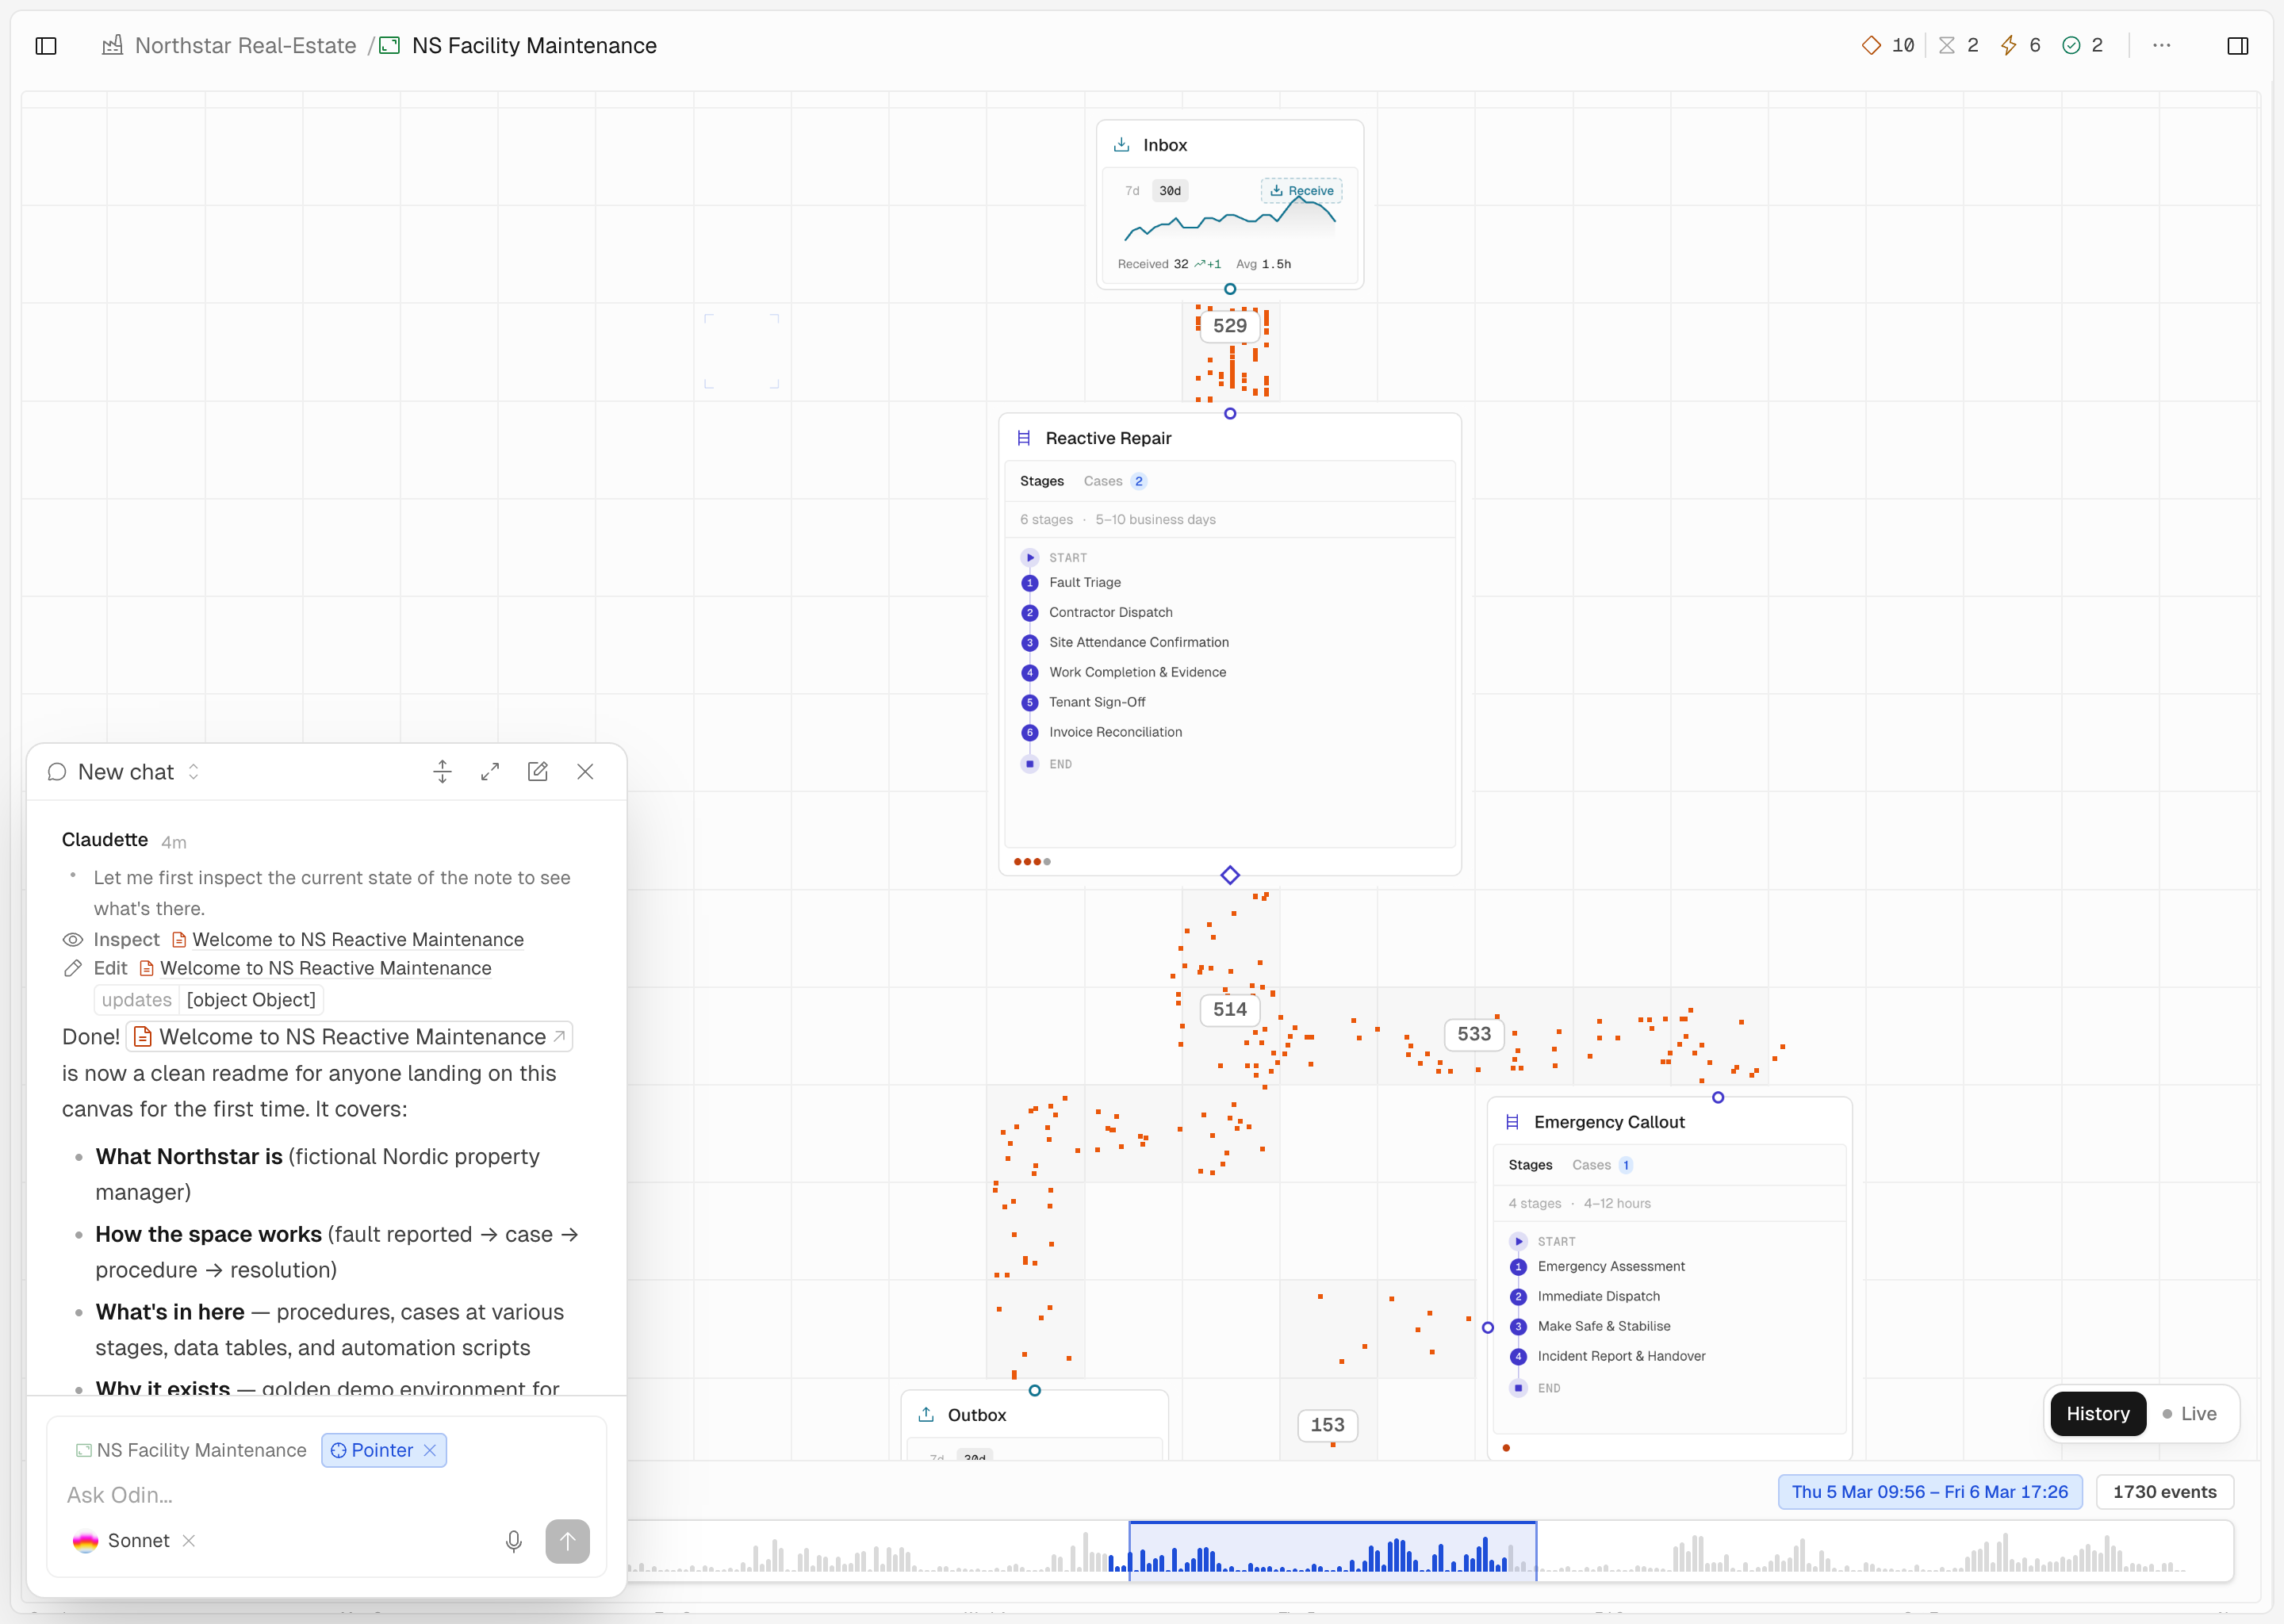Remove the Sonnet model selection
Image resolution: width=2284 pixels, height=1624 pixels.
click(x=189, y=1541)
